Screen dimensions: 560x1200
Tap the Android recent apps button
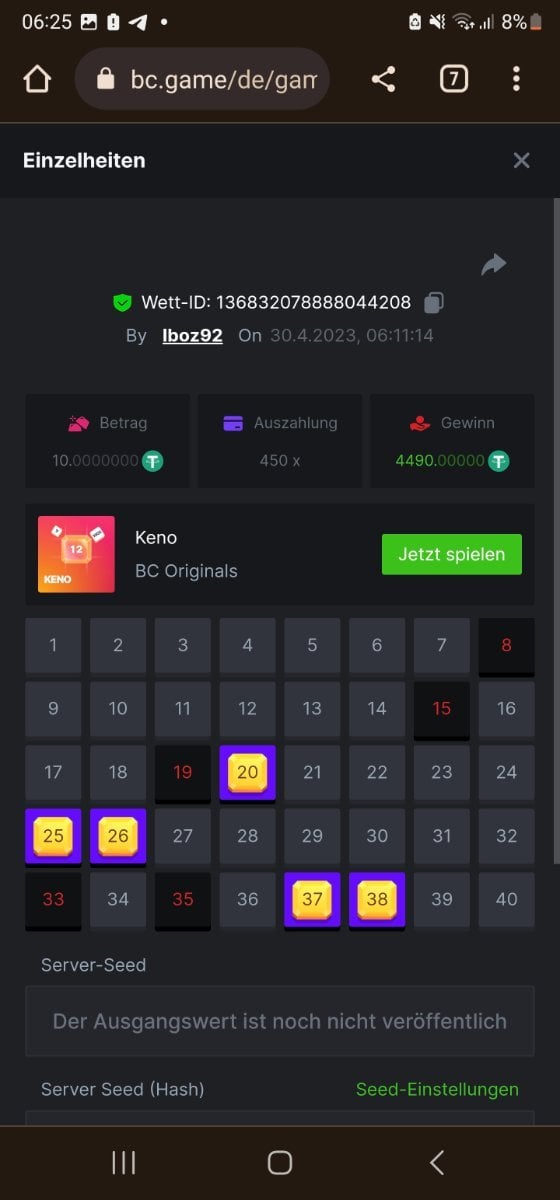pos(124,1162)
